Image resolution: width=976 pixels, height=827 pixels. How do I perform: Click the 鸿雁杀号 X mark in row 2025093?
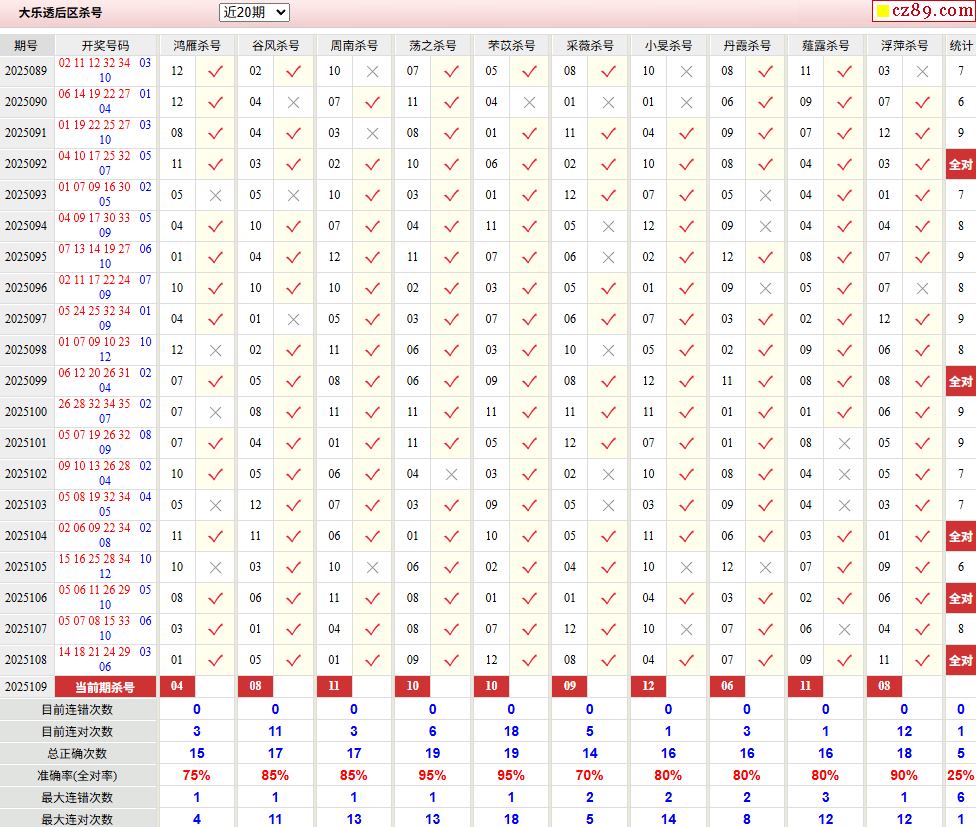pyautogui.click(x=215, y=195)
